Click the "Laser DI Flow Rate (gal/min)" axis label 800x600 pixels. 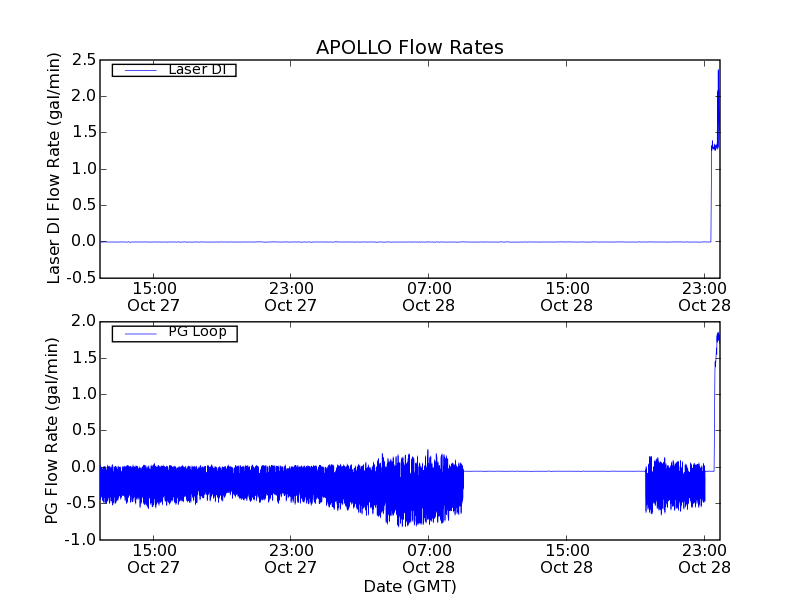tap(55, 168)
